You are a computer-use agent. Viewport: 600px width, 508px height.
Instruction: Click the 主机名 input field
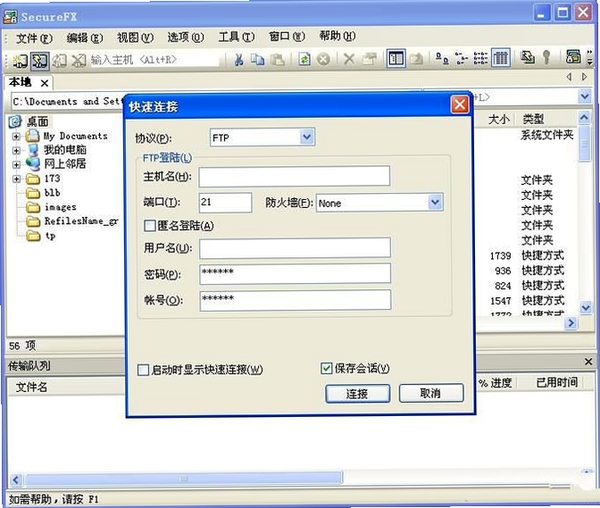(x=294, y=176)
